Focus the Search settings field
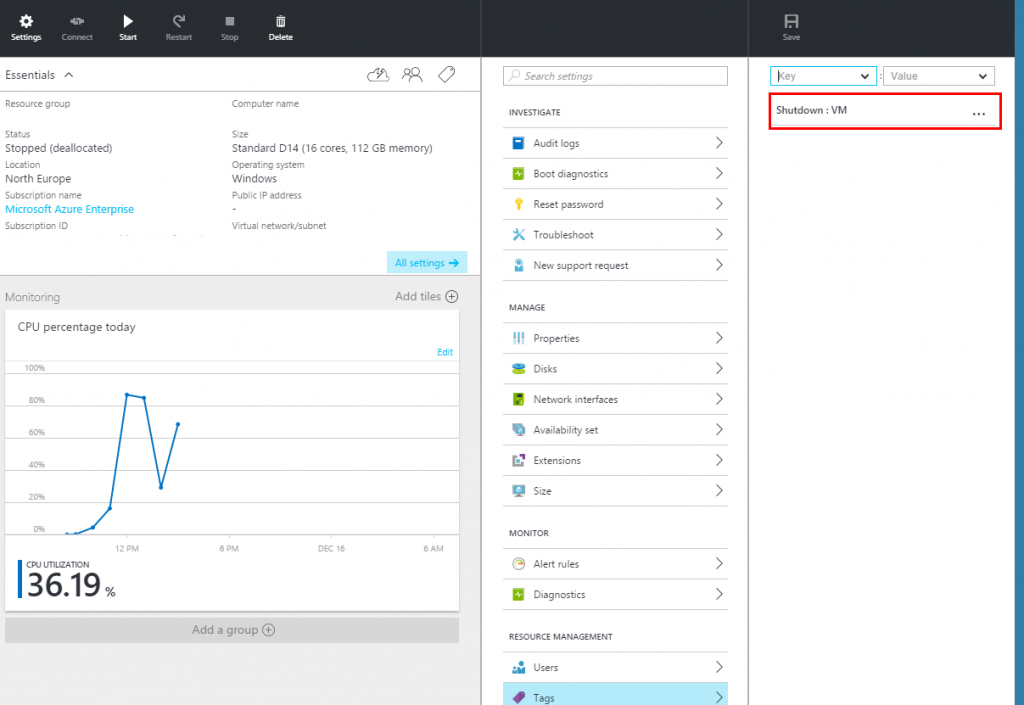This screenshot has height=705, width=1024. pyautogui.click(x=615, y=76)
